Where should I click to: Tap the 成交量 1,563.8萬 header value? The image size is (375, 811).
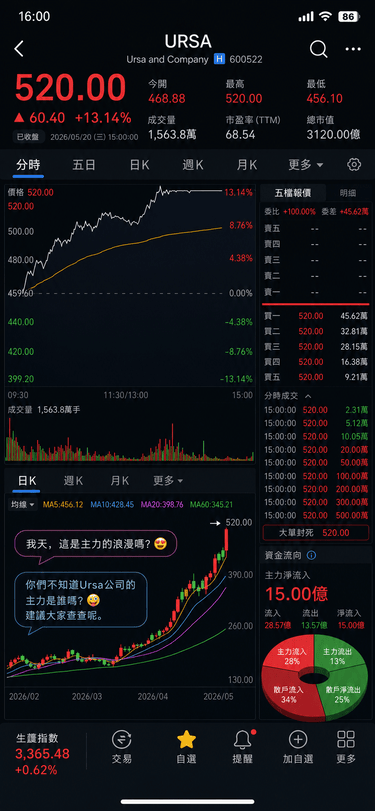(x=172, y=134)
